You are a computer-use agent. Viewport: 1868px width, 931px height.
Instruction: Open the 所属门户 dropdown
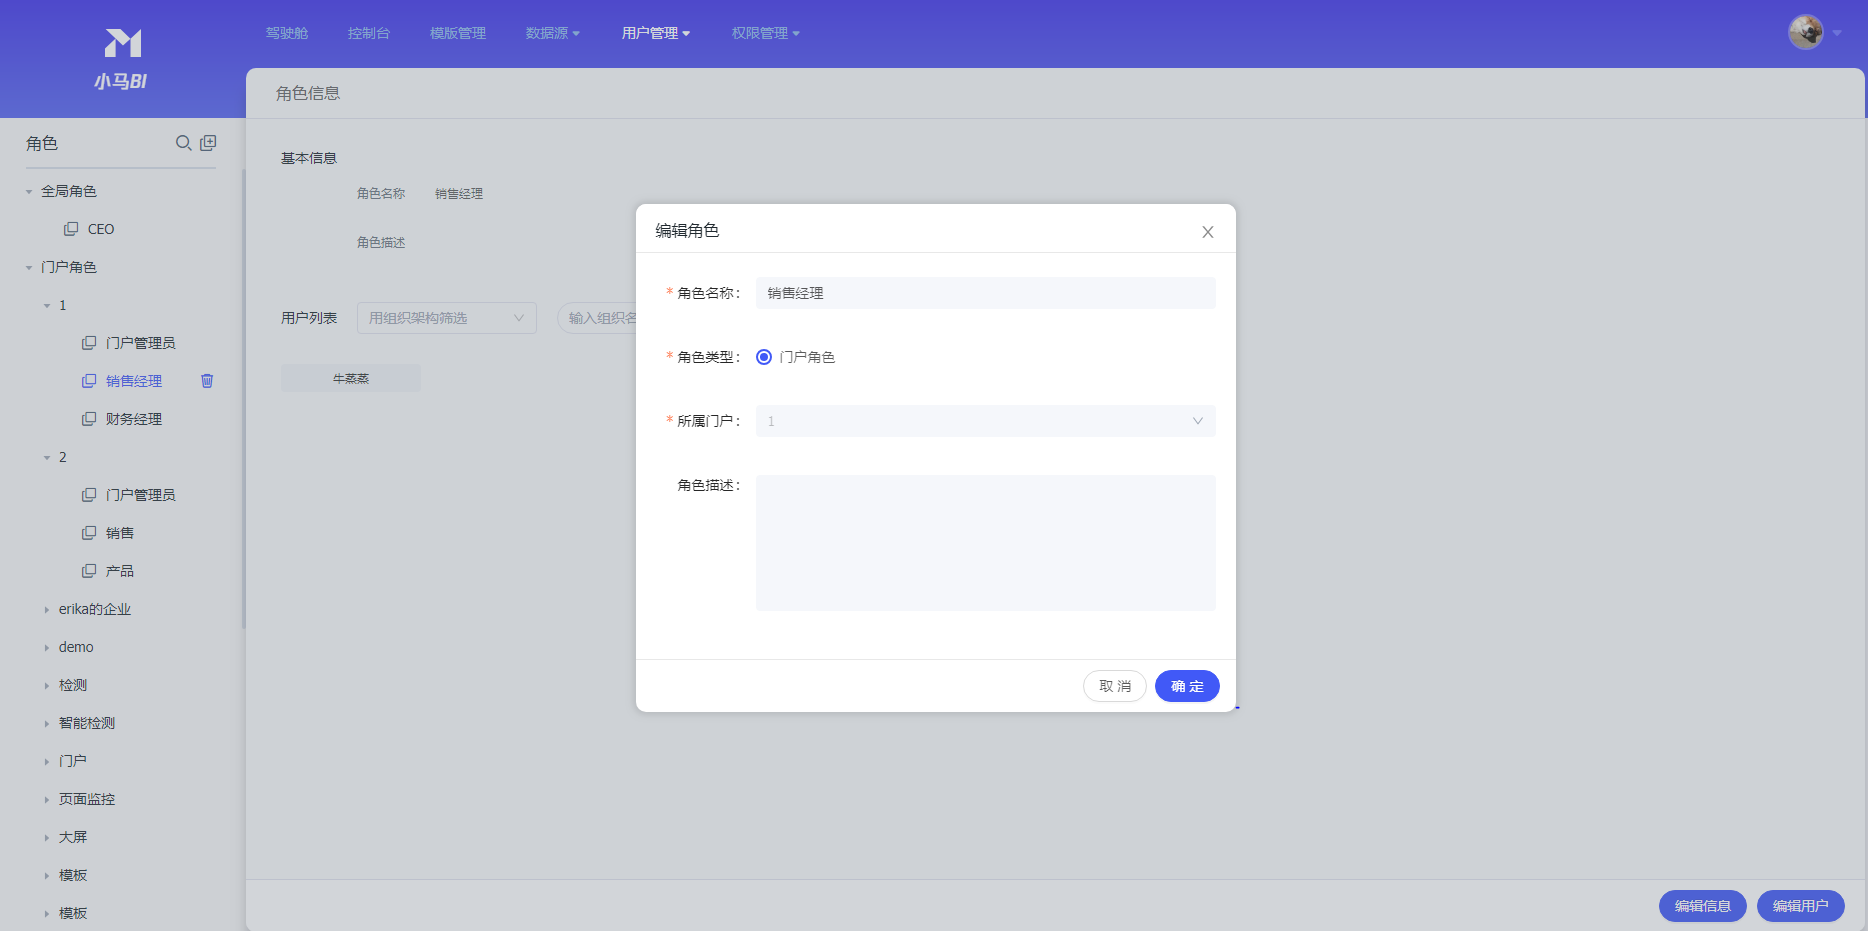pyautogui.click(x=985, y=421)
